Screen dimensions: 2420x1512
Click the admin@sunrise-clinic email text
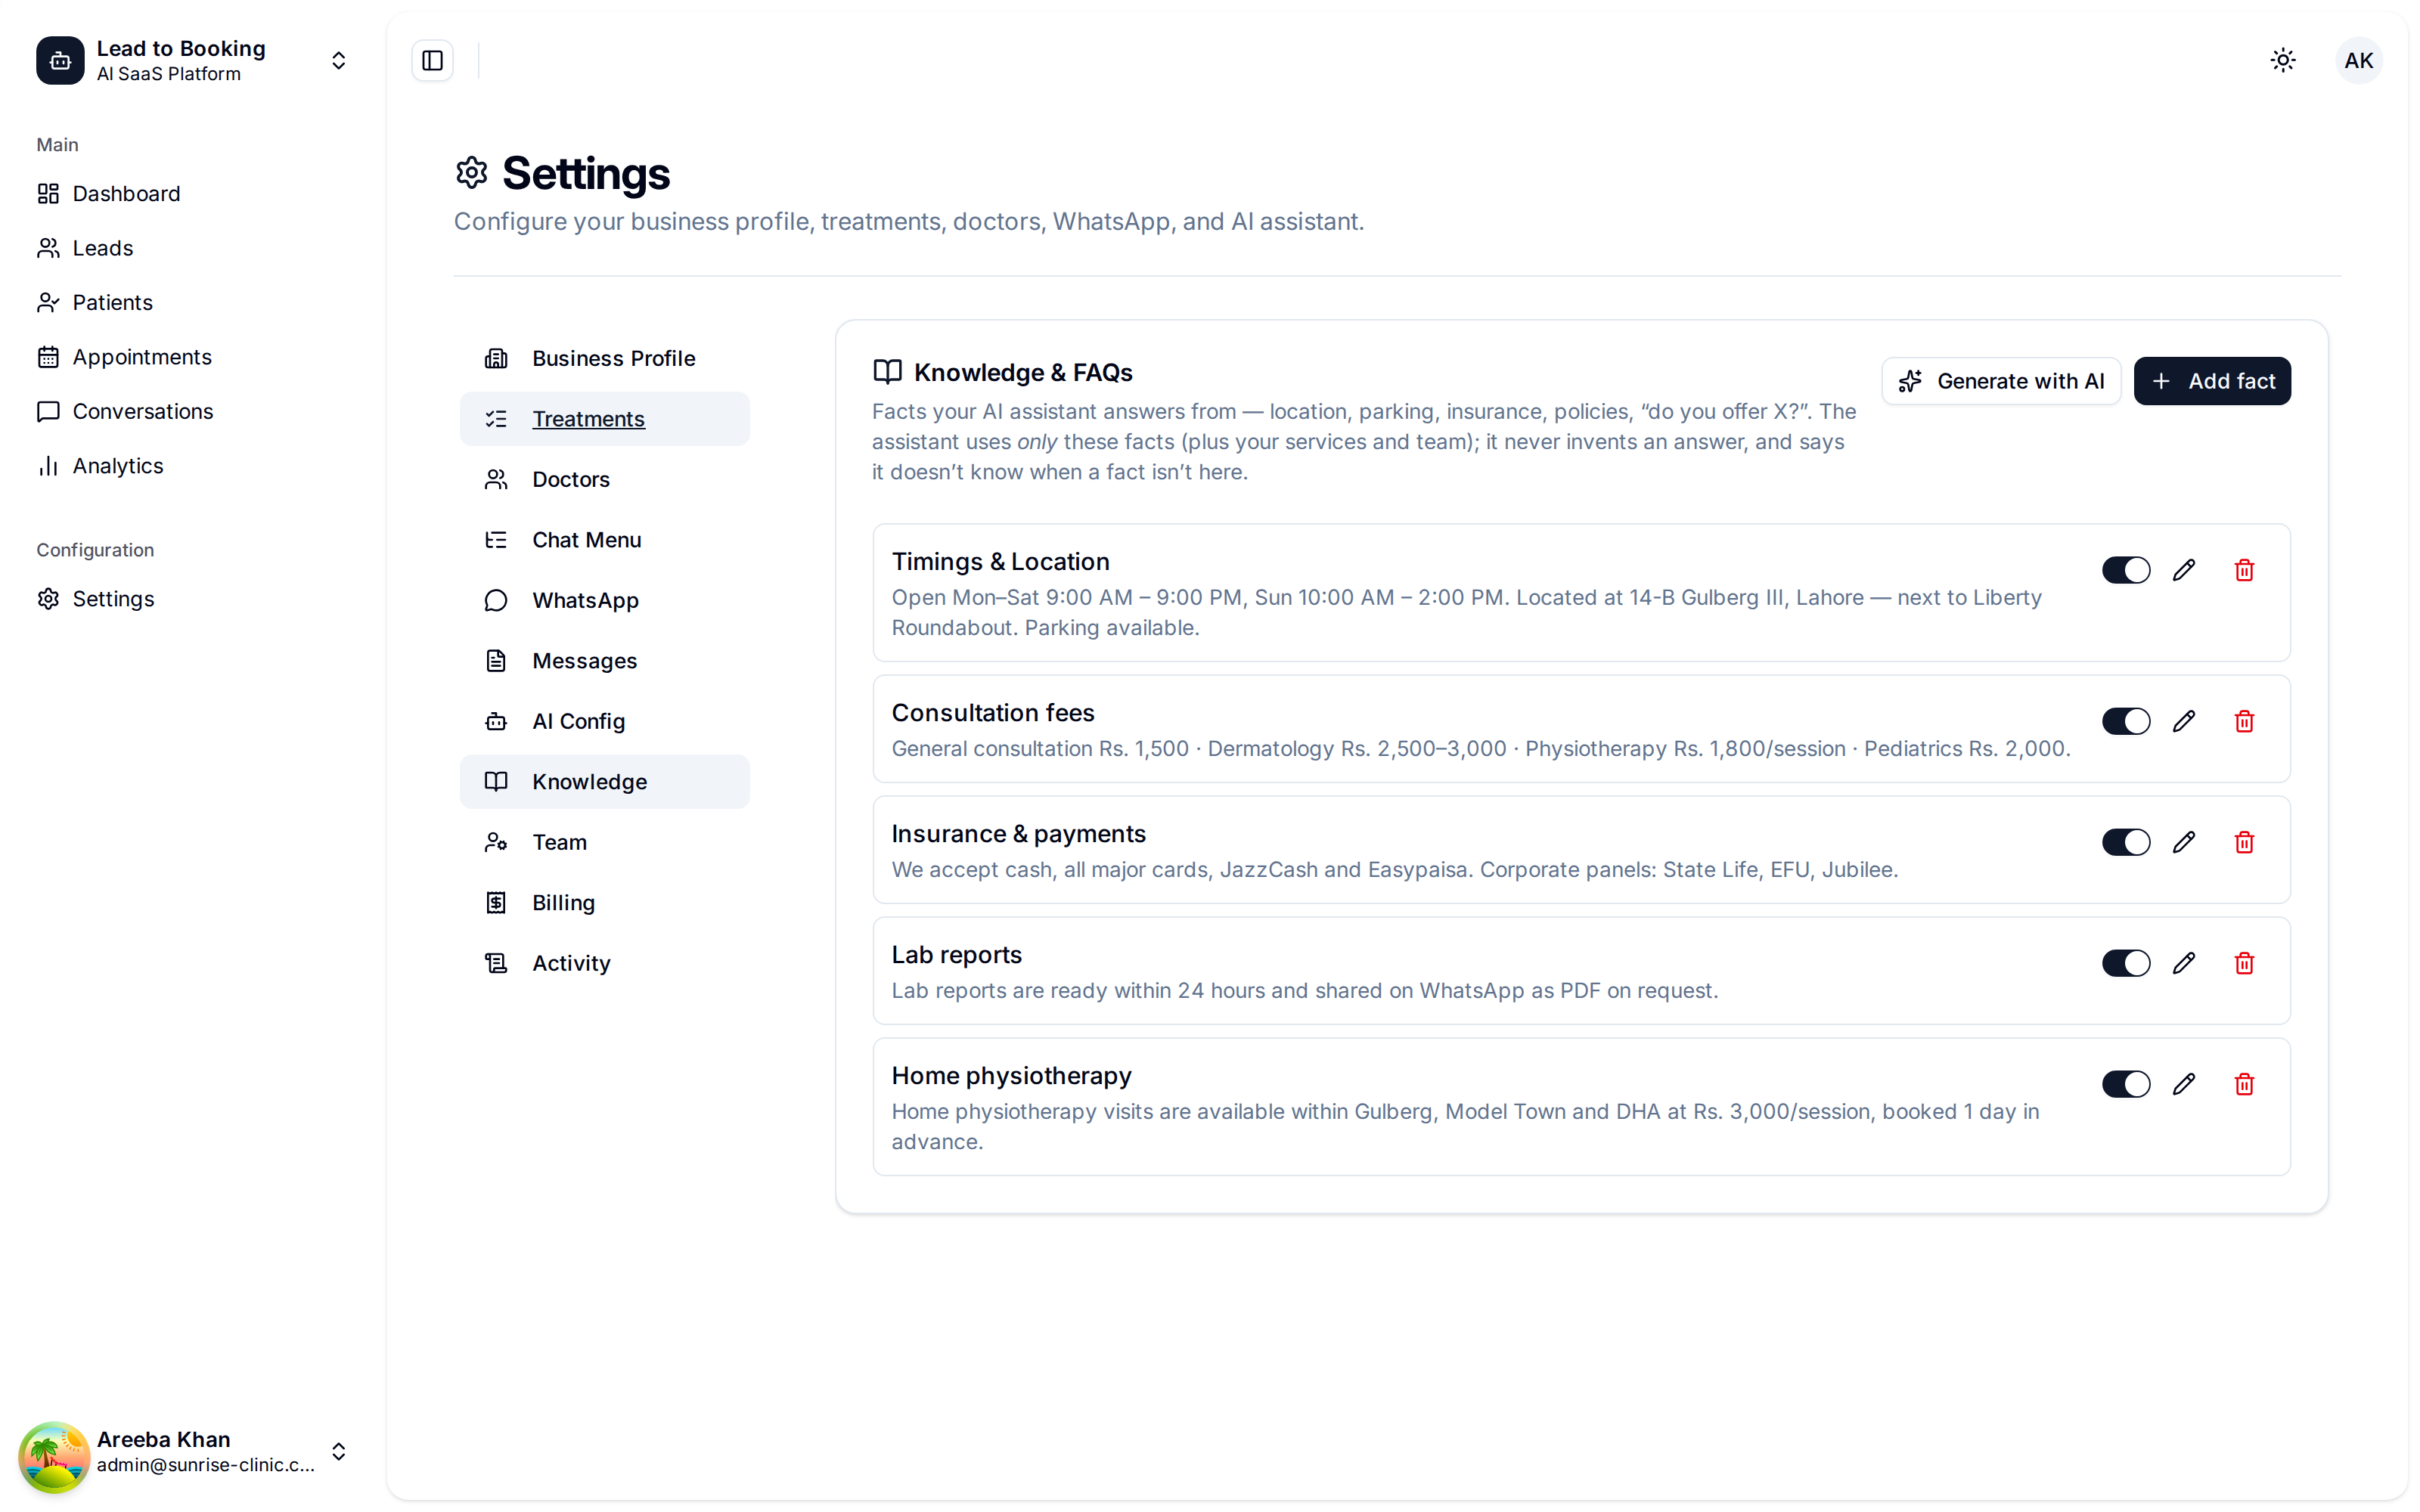206,1465
